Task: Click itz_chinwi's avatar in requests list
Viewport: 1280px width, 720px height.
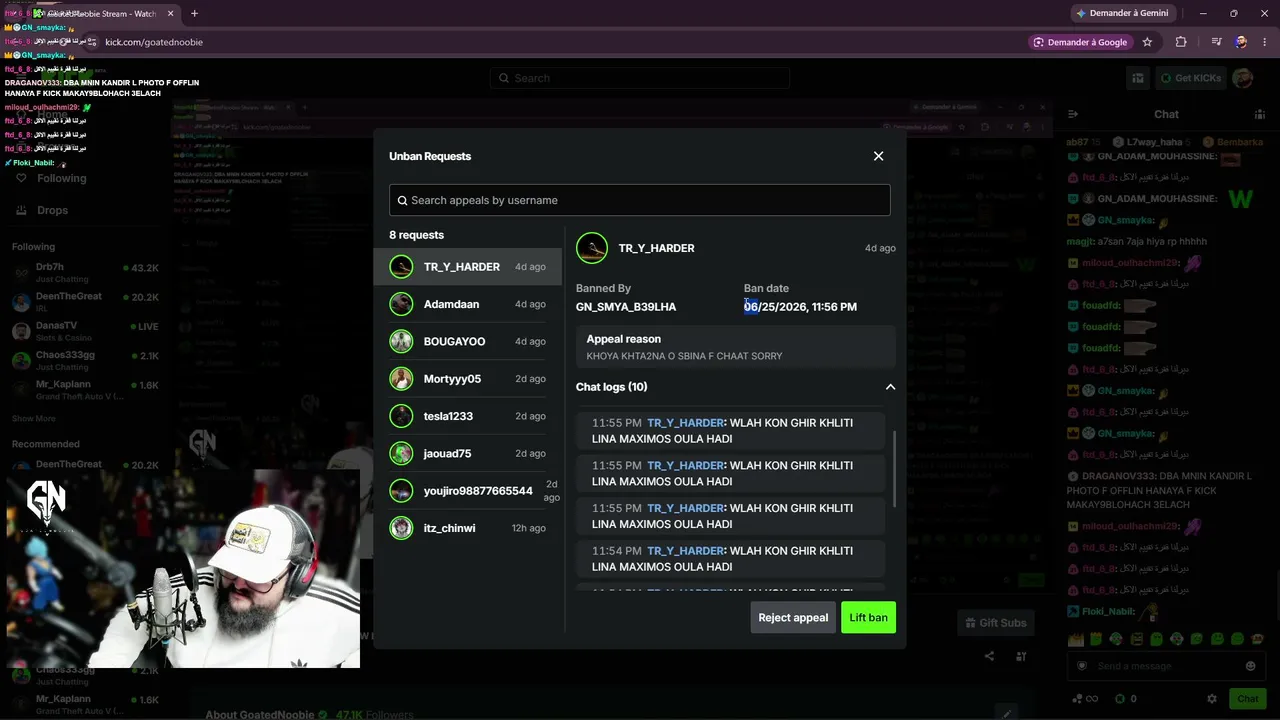Action: pos(401,528)
